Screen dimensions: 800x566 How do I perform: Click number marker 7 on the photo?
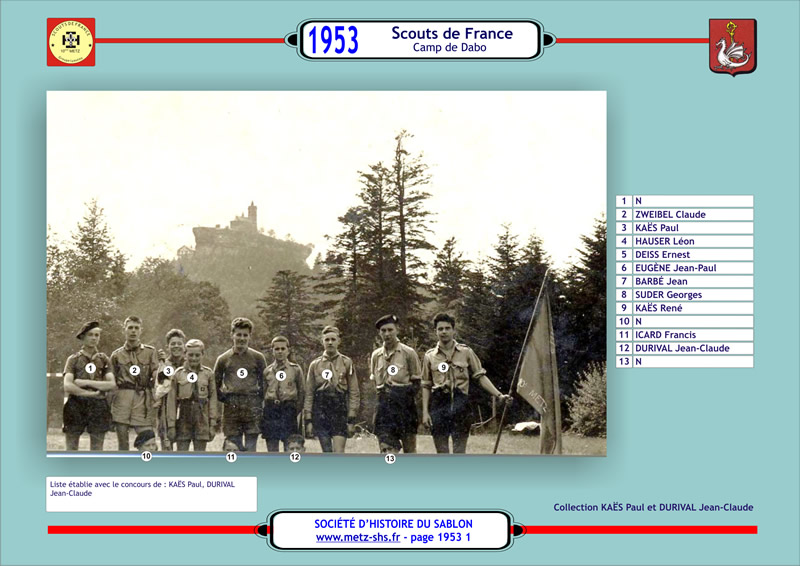[x=327, y=375]
